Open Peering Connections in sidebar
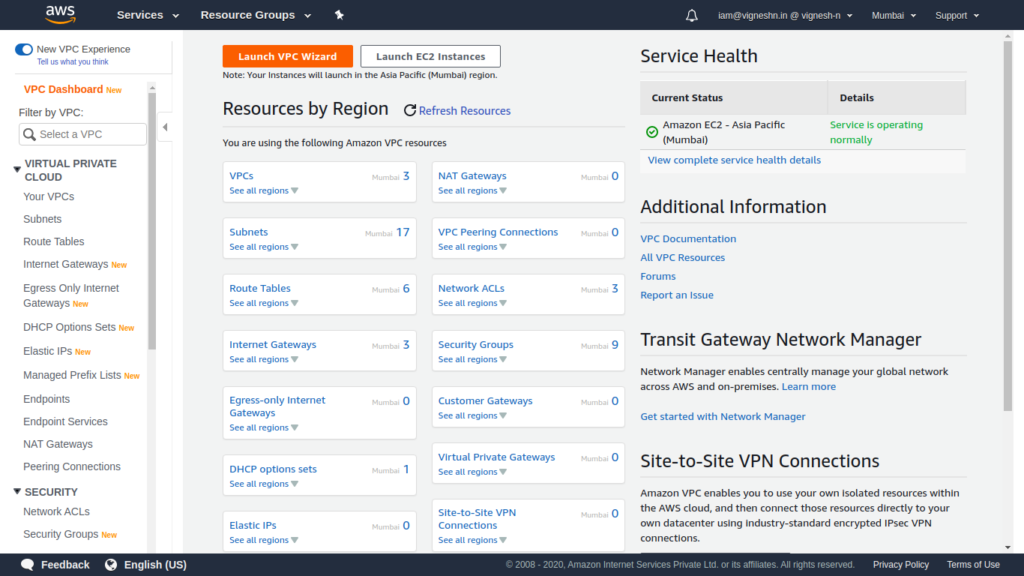Screen dimensions: 1024x576 [x=72, y=467]
